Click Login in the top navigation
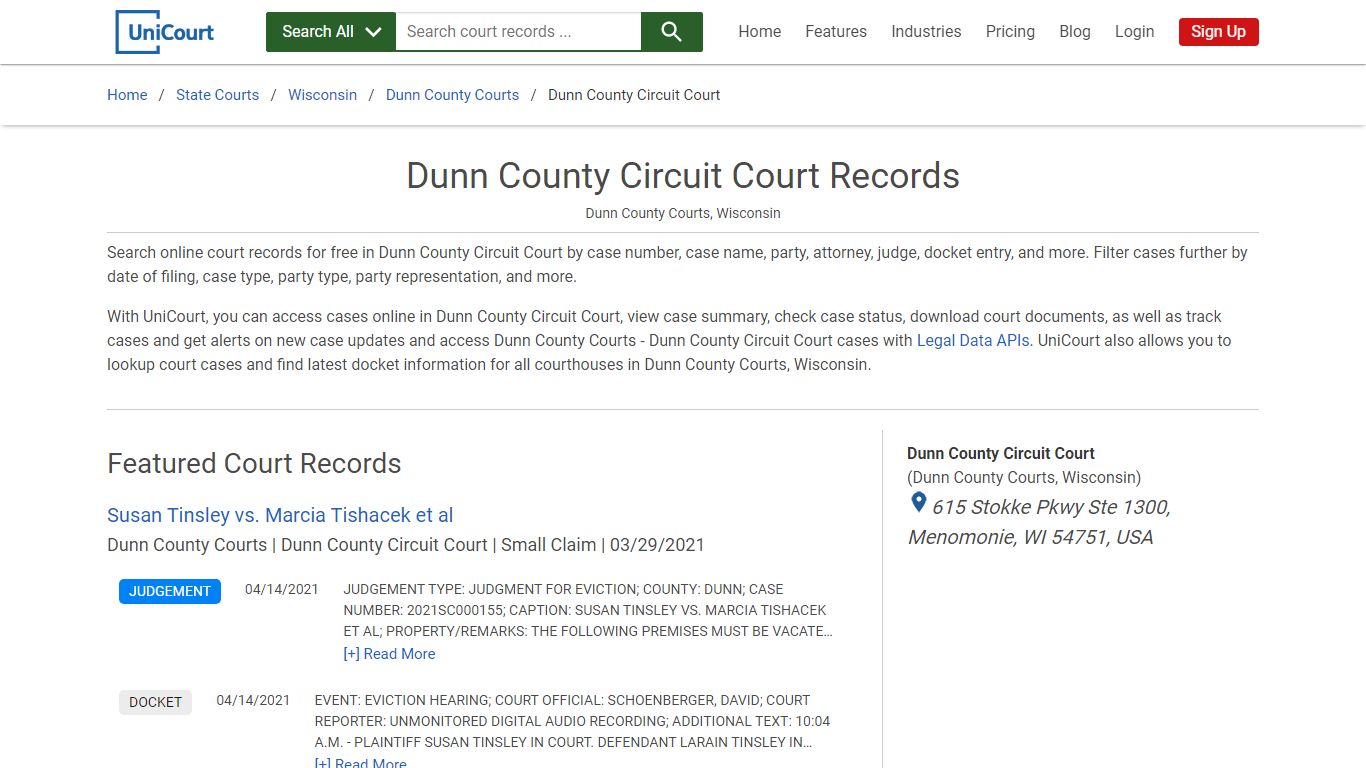 coord(1134,32)
